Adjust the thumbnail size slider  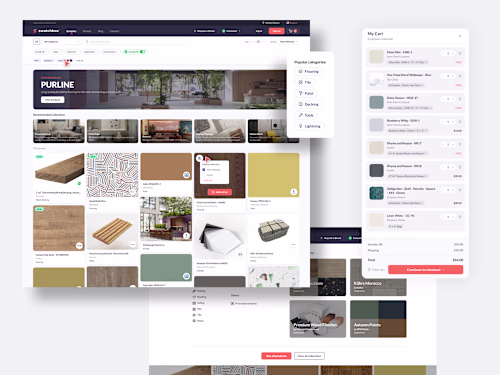pos(258,42)
